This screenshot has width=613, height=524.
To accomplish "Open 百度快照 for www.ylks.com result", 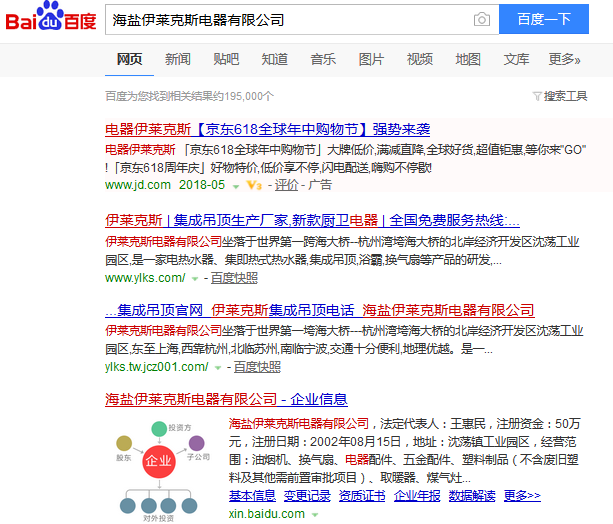I will (233, 278).
